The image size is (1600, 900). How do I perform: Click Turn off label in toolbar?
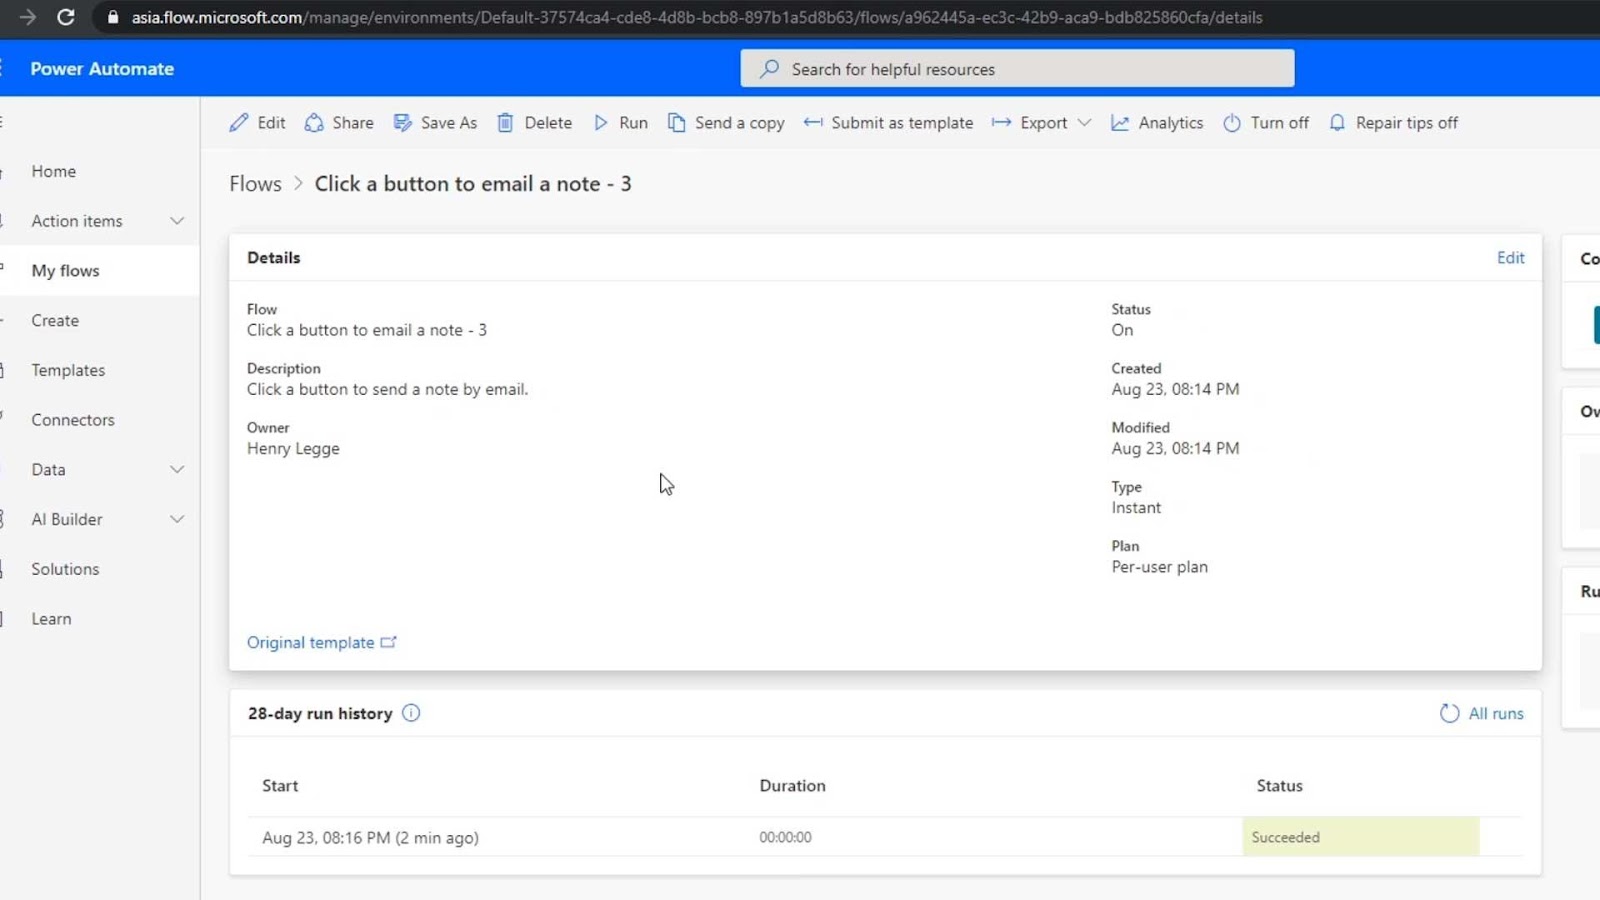tap(1280, 123)
